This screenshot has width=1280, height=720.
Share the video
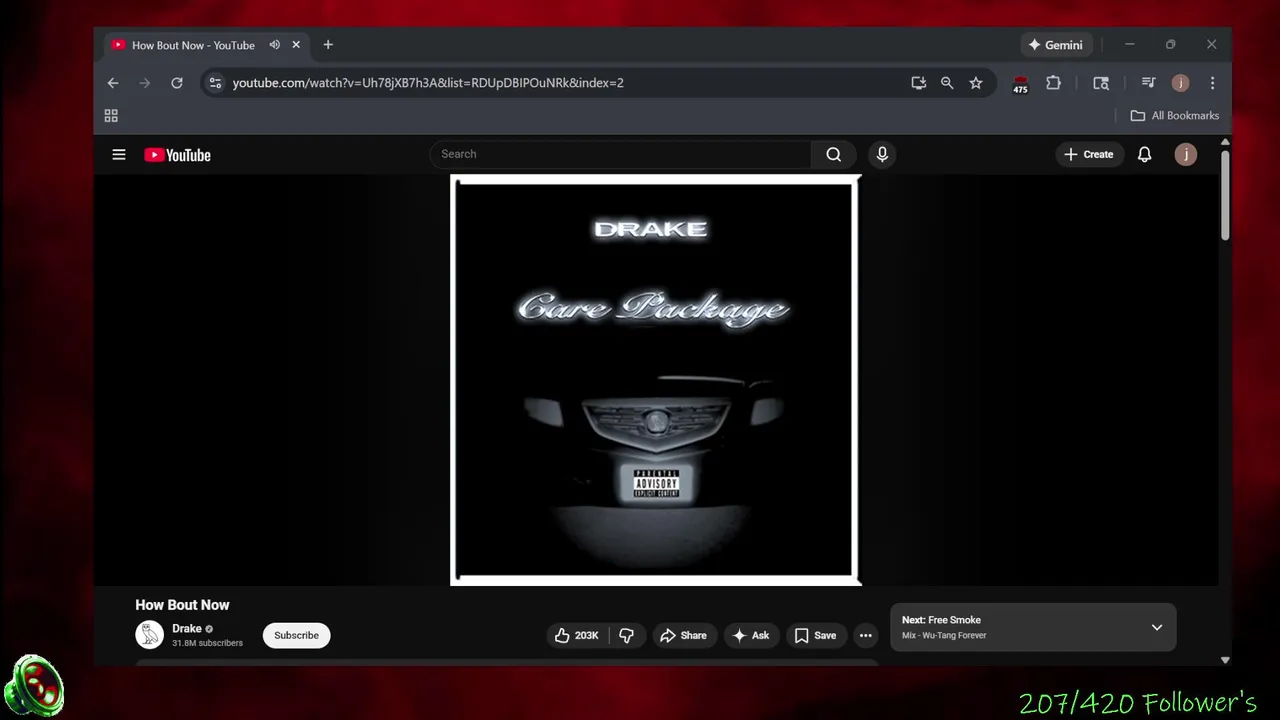(x=683, y=635)
